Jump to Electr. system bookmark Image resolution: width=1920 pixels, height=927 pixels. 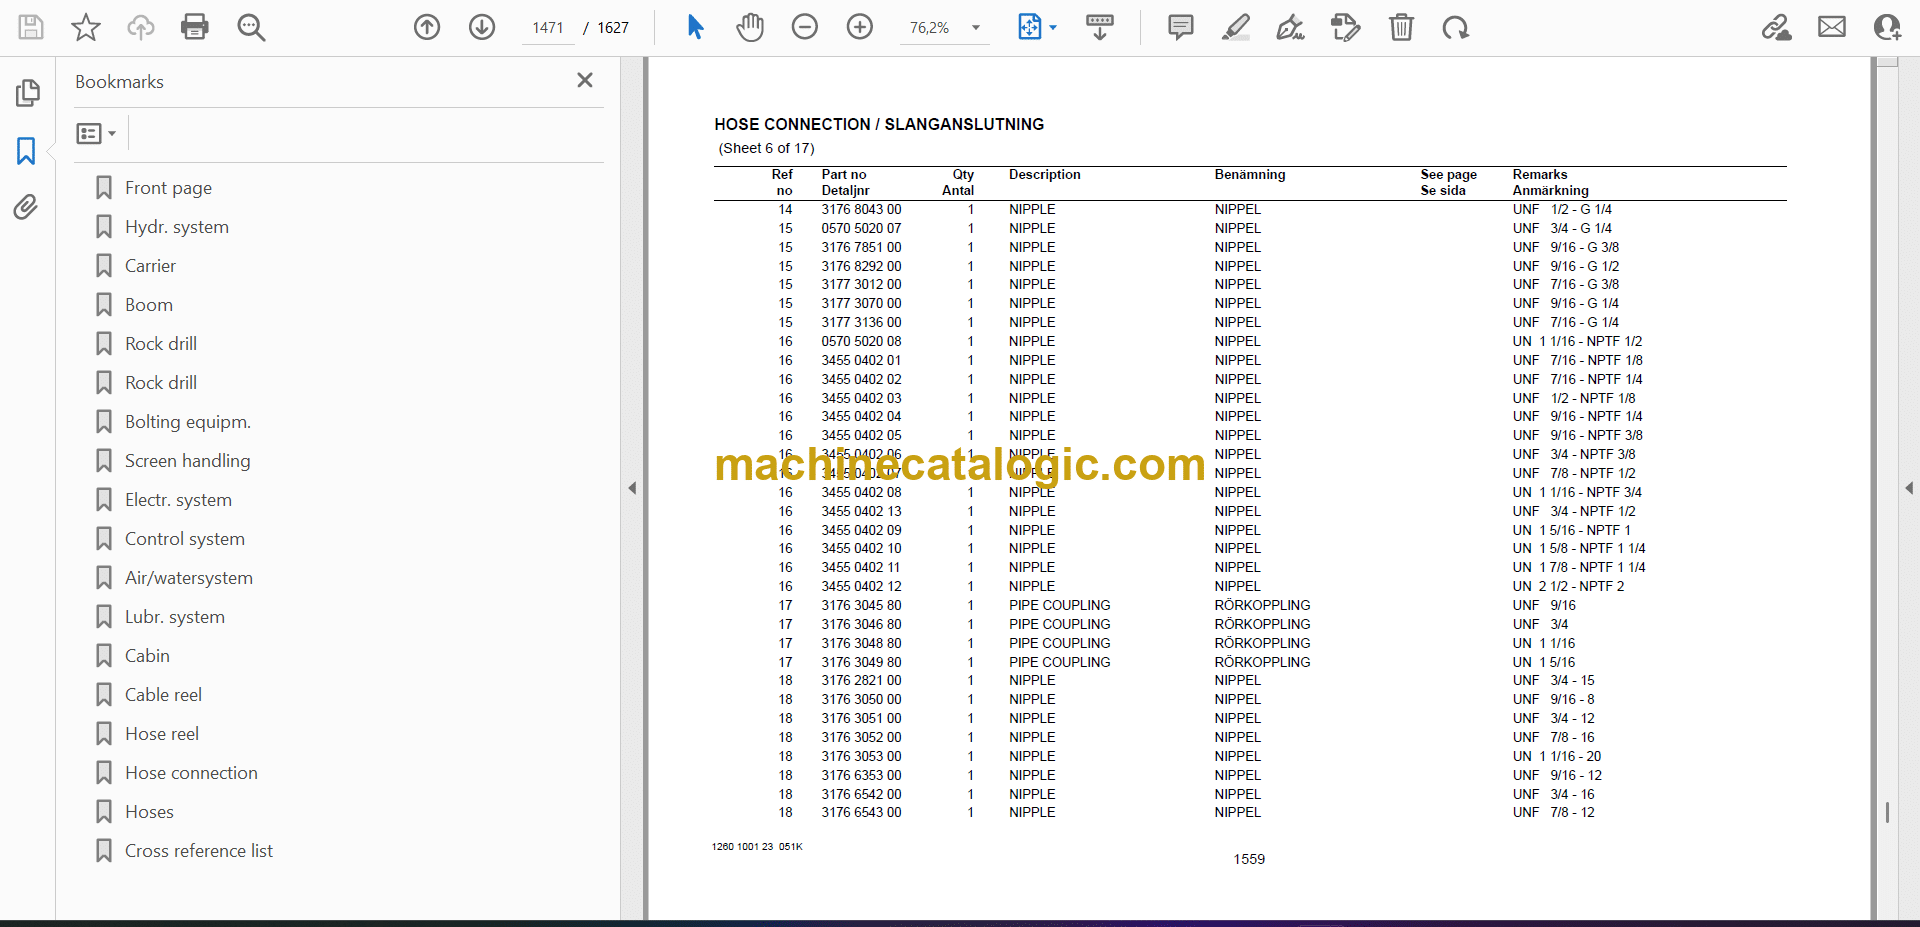(178, 500)
